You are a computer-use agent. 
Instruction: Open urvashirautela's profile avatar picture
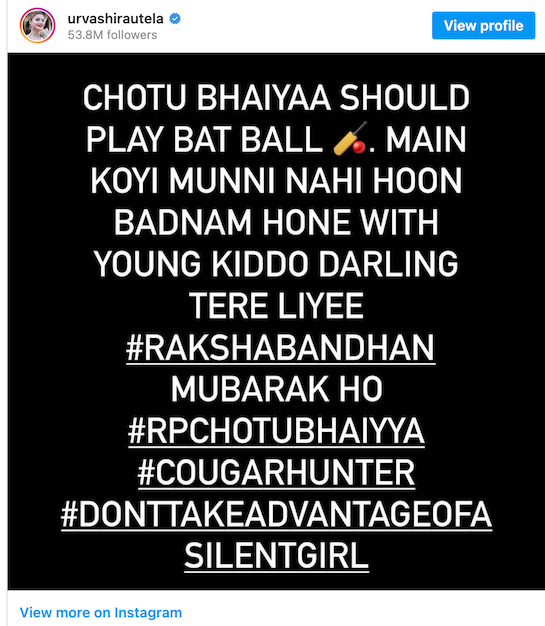(37, 26)
